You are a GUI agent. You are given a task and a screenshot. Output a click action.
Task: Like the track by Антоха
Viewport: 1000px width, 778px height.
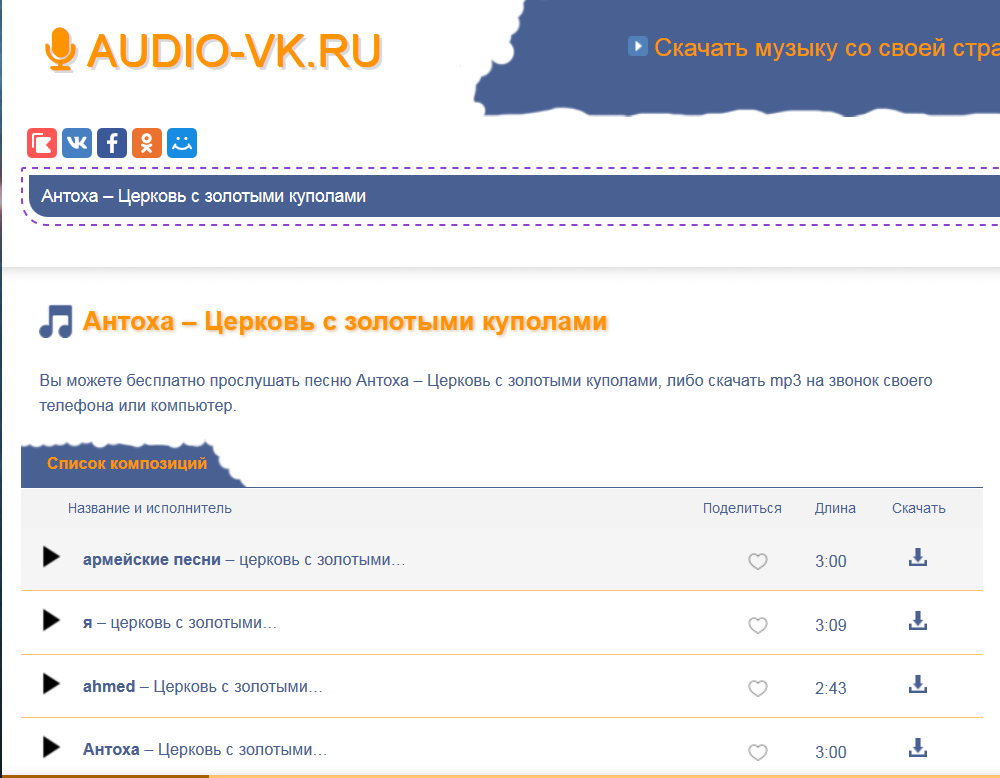(758, 752)
